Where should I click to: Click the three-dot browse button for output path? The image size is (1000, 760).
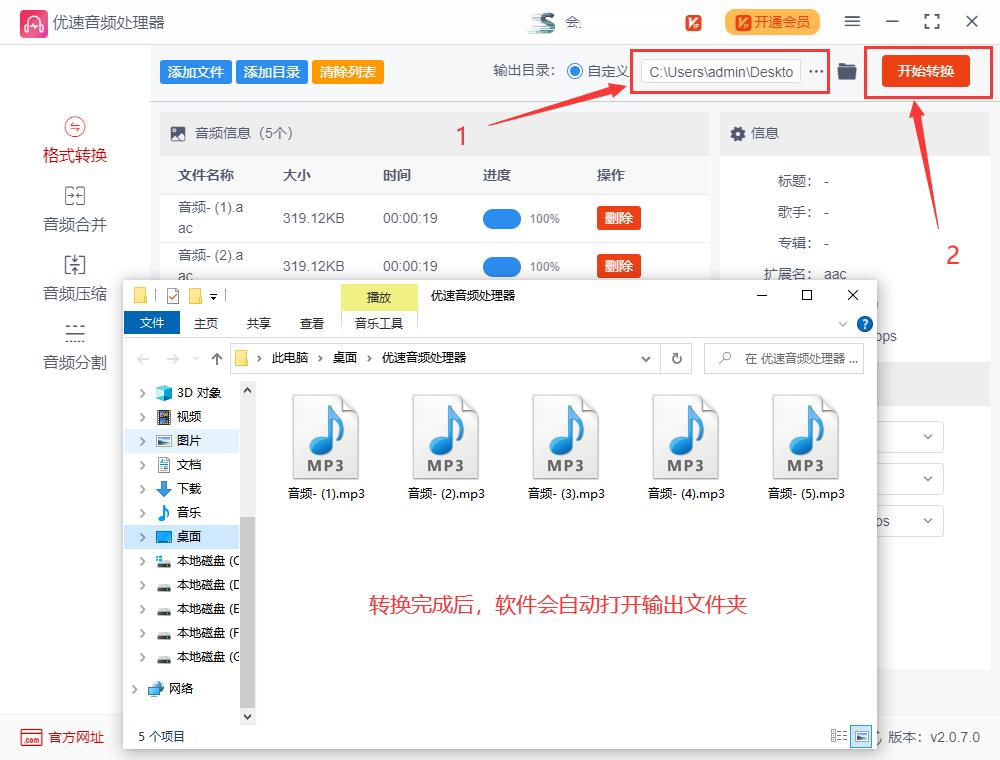816,71
